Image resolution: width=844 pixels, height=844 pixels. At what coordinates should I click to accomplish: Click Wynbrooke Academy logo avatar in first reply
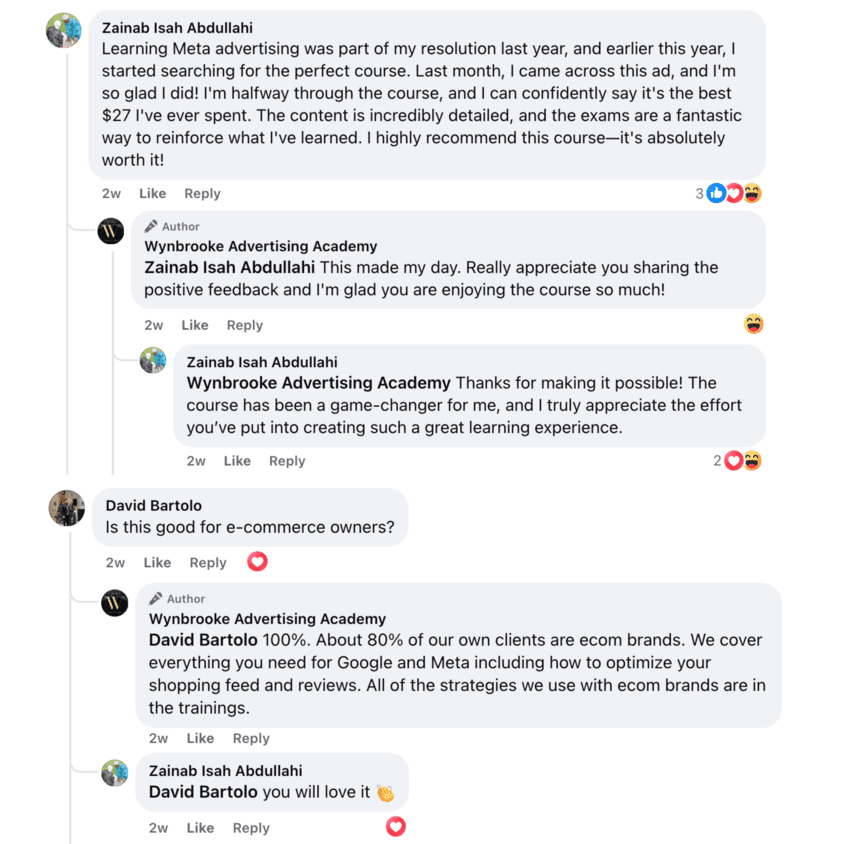coord(111,232)
